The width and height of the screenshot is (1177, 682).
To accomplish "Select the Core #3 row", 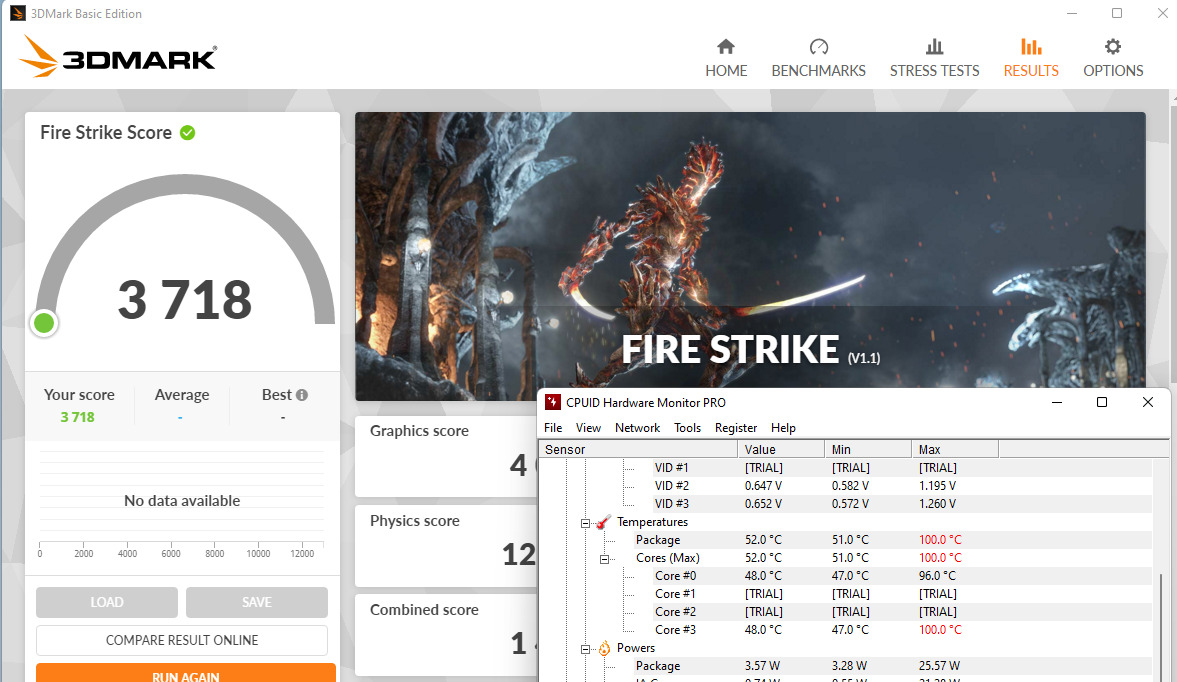I will pyautogui.click(x=846, y=629).
